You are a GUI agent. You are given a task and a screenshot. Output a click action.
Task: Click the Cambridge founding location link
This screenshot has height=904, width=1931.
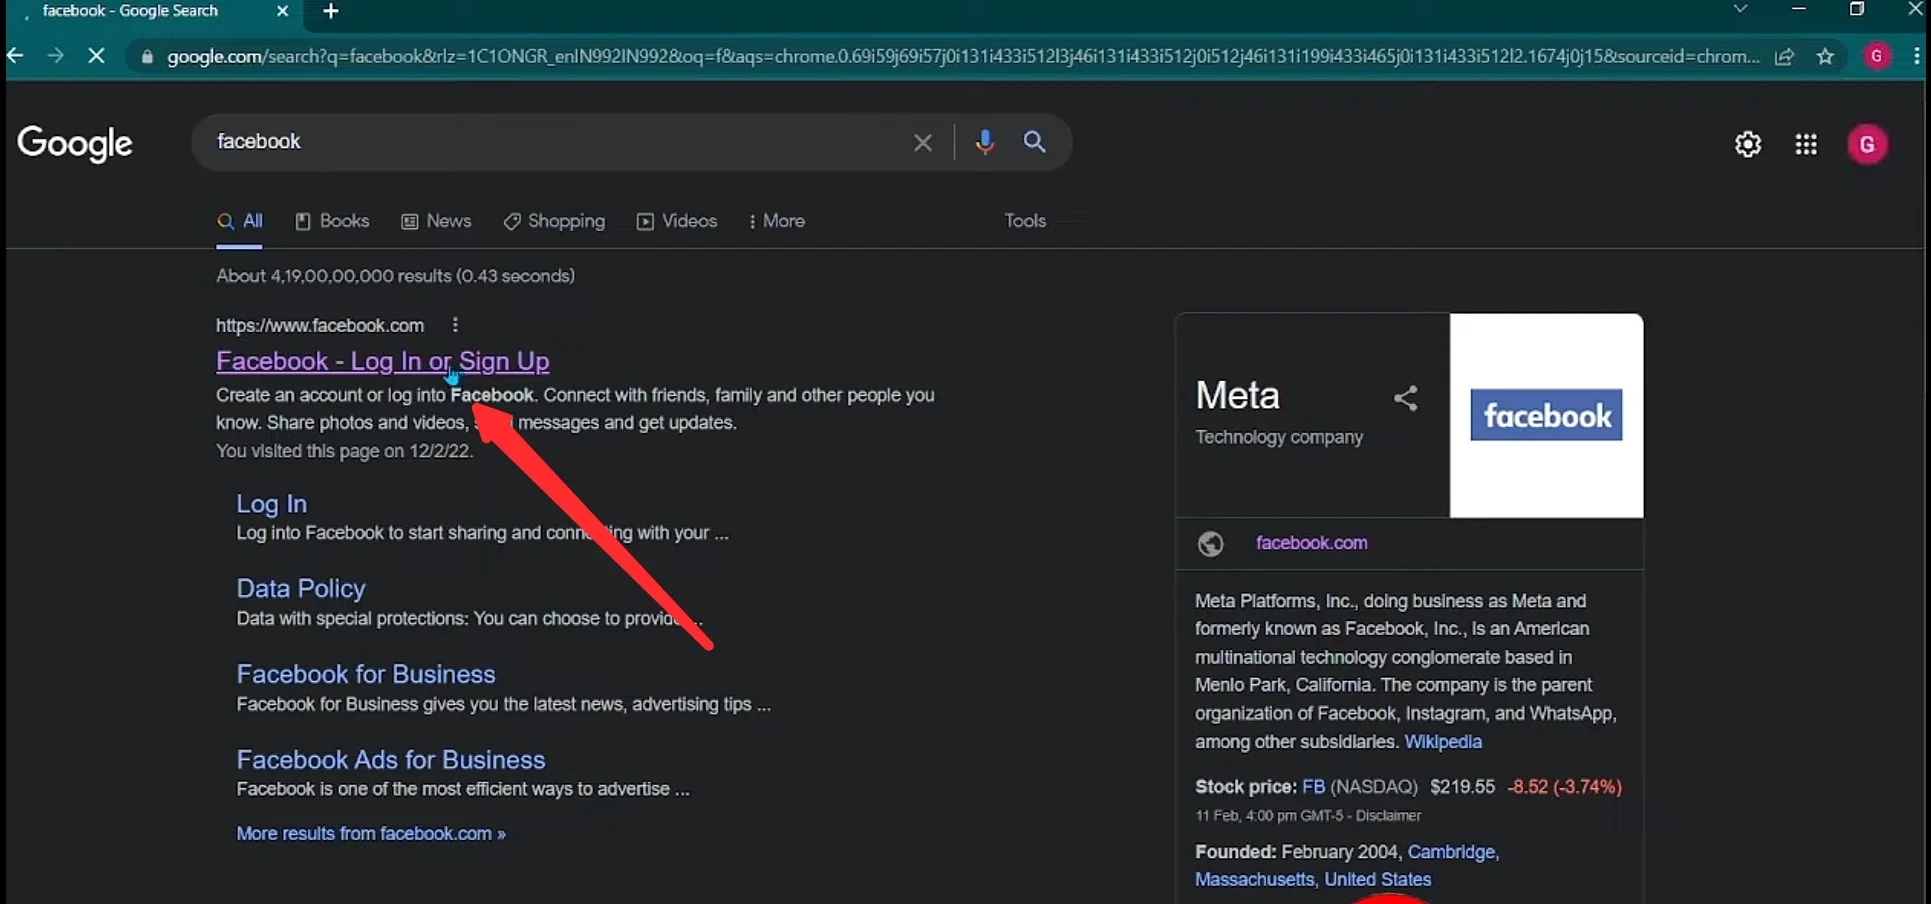point(1451,852)
